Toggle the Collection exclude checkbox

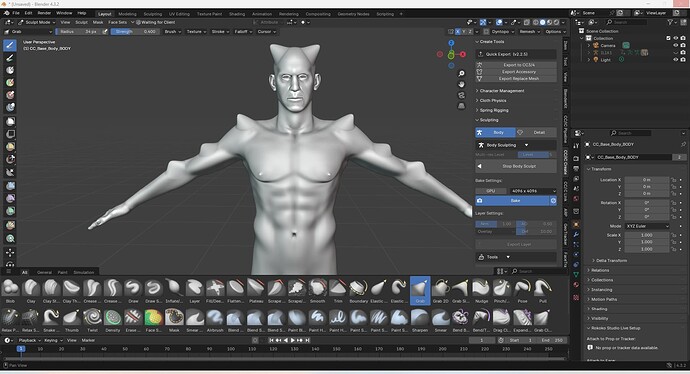pos(668,38)
